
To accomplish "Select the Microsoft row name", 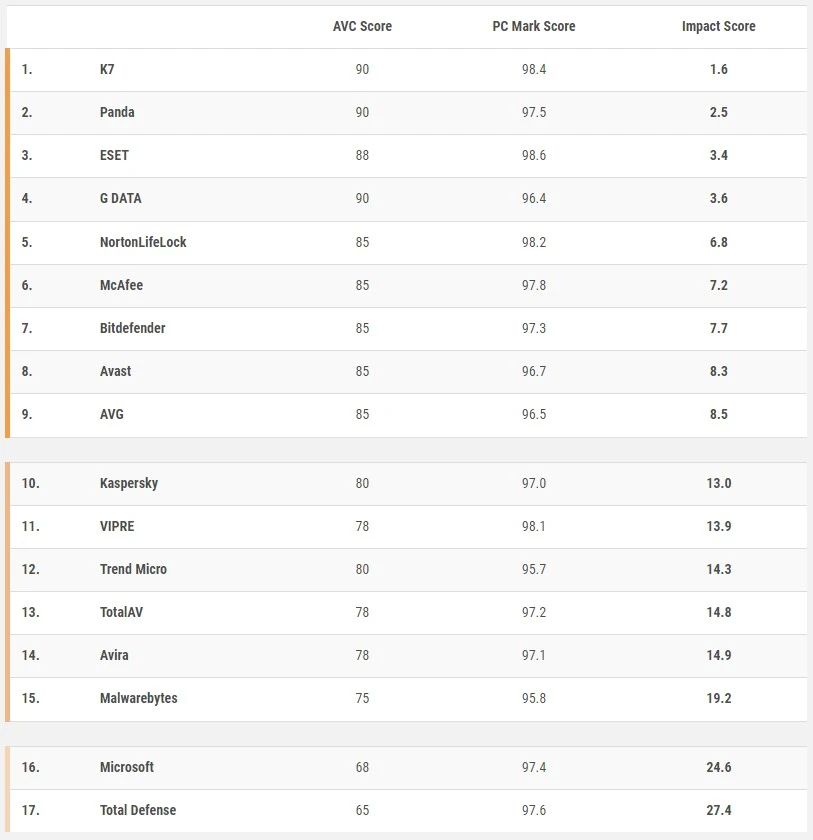I will [x=127, y=767].
